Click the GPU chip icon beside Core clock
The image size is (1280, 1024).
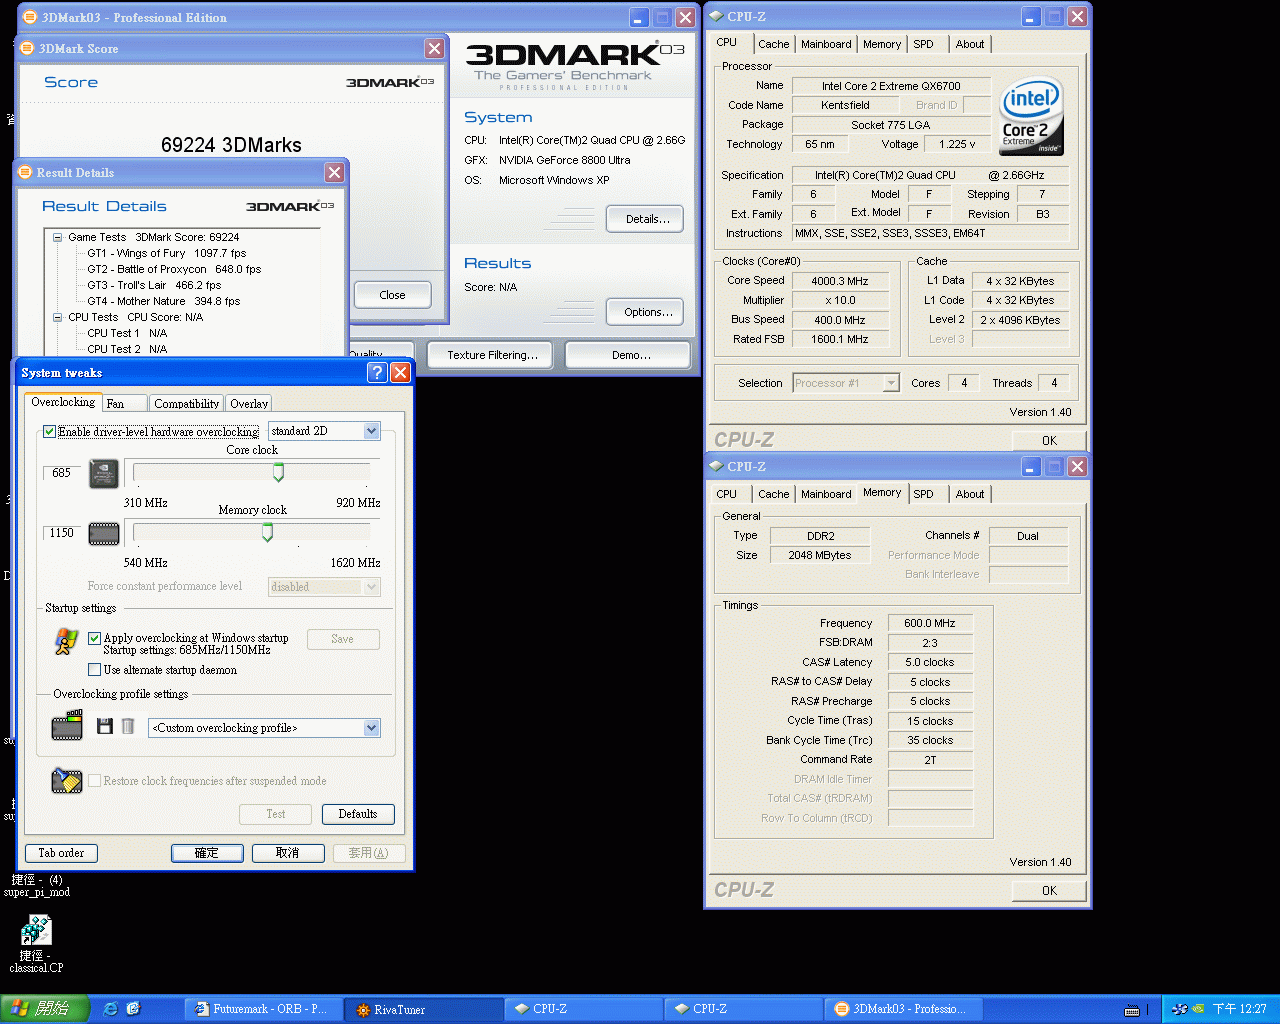tap(104, 473)
